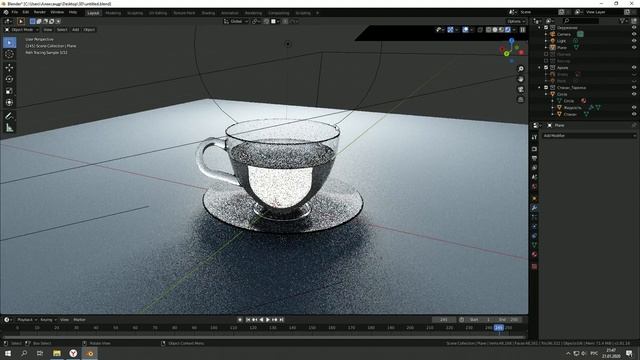The width and height of the screenshot is (640, 360).
Task: Click the viewport Object menu button
Action: [x=89, y=30]
